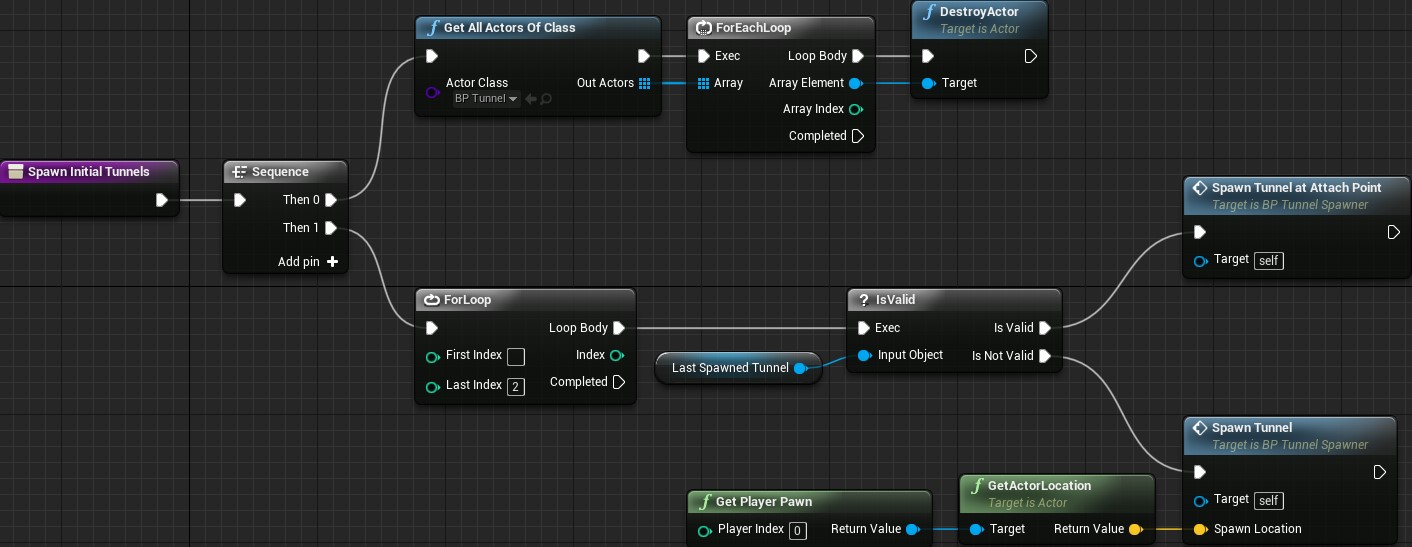Select the ForLoop node title

(x=467, y=300)
